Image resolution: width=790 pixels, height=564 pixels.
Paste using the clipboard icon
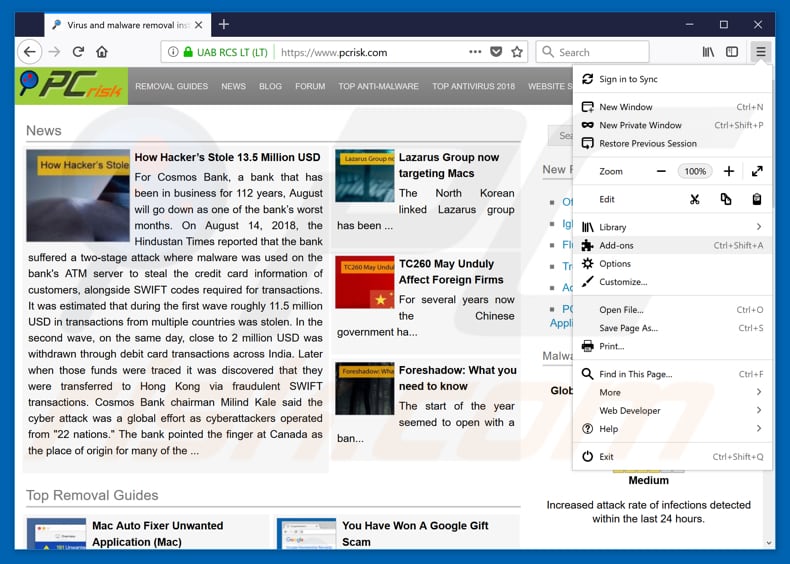point(757,199)
